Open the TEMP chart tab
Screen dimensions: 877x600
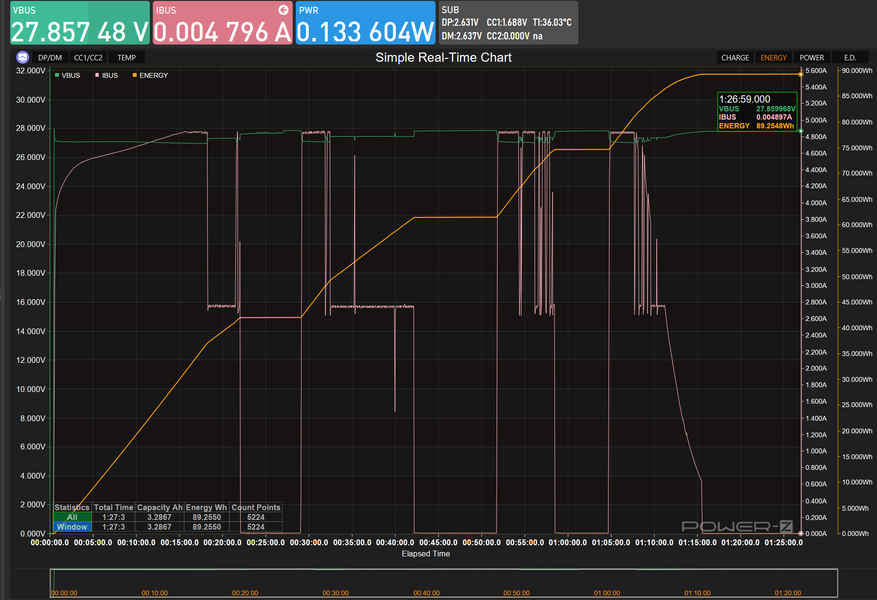126,58
